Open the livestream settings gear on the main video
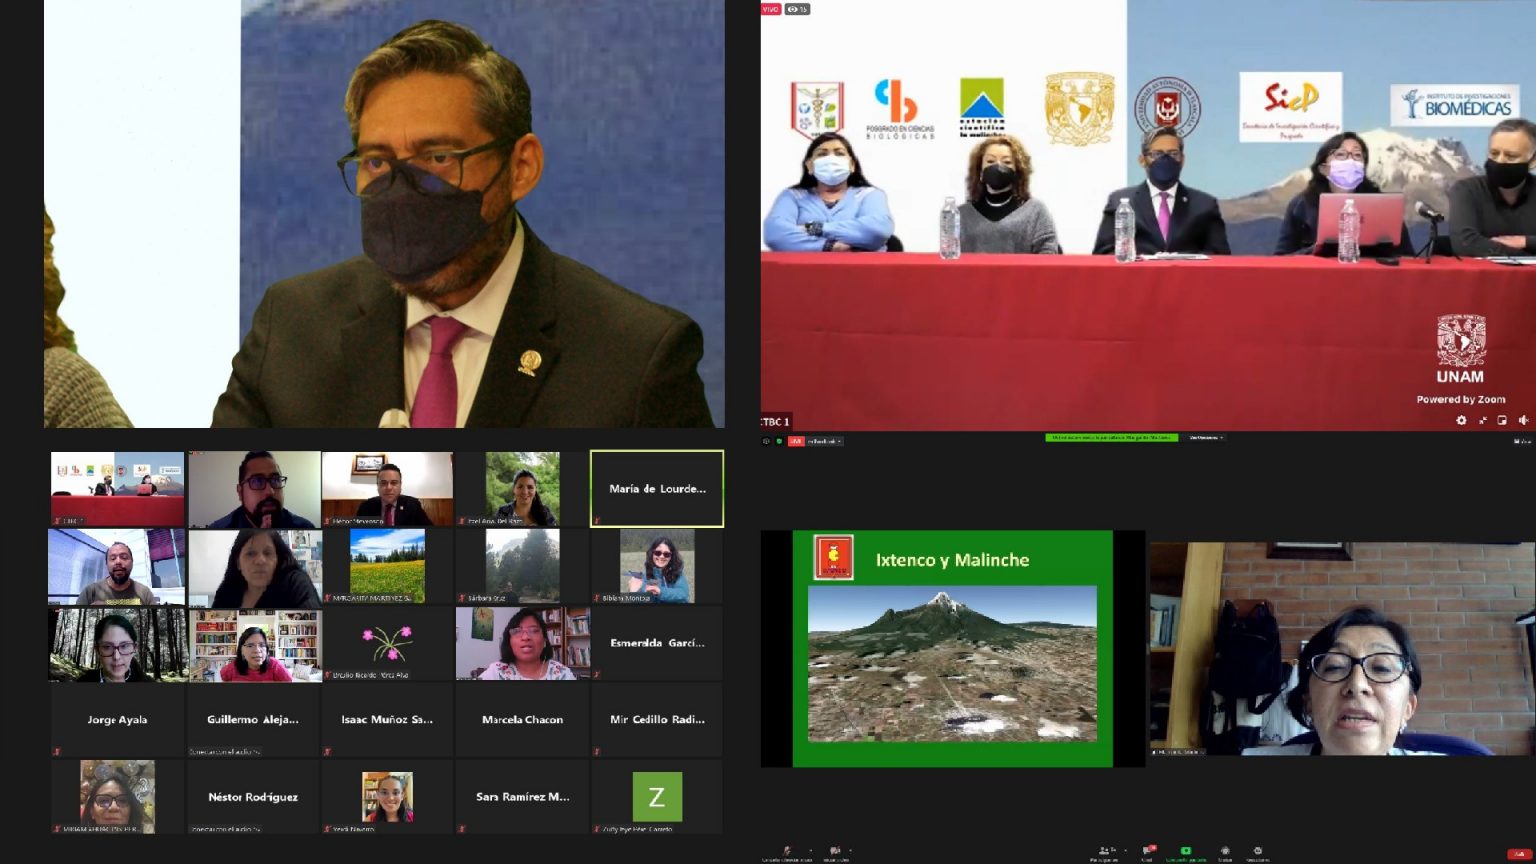Viewport: 1536px width, 864px height. 1463,419
